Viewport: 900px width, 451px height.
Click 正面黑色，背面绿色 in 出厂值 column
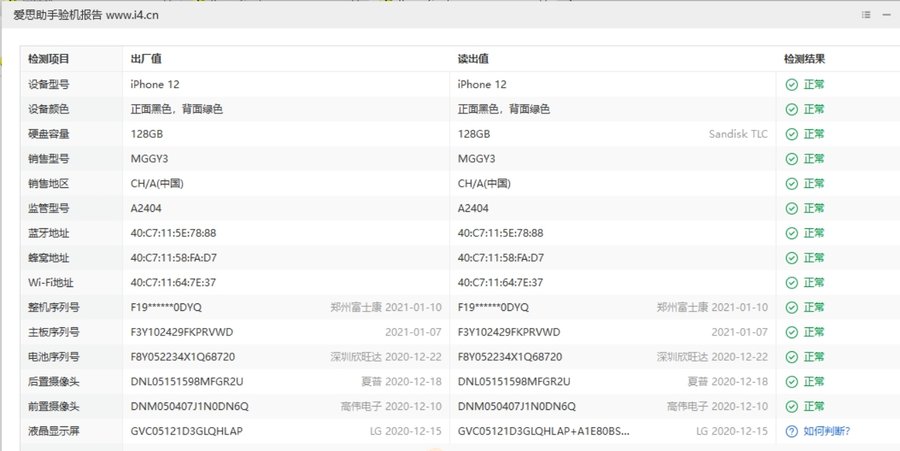coord(177,109)
